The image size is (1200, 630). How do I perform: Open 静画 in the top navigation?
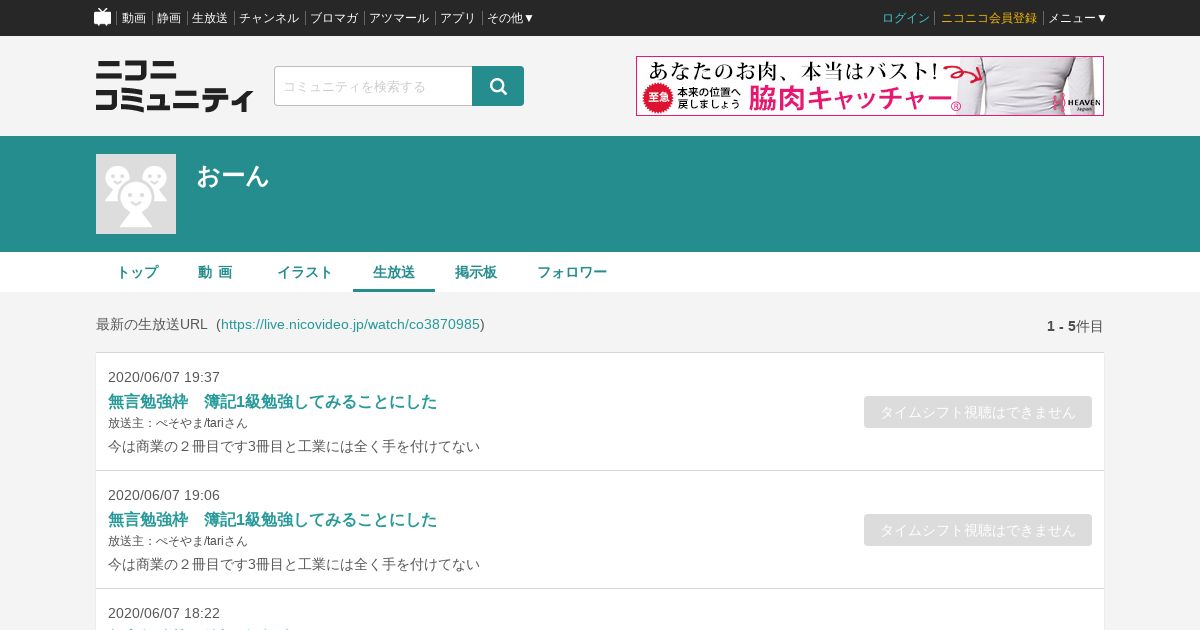tap(169, 18)
